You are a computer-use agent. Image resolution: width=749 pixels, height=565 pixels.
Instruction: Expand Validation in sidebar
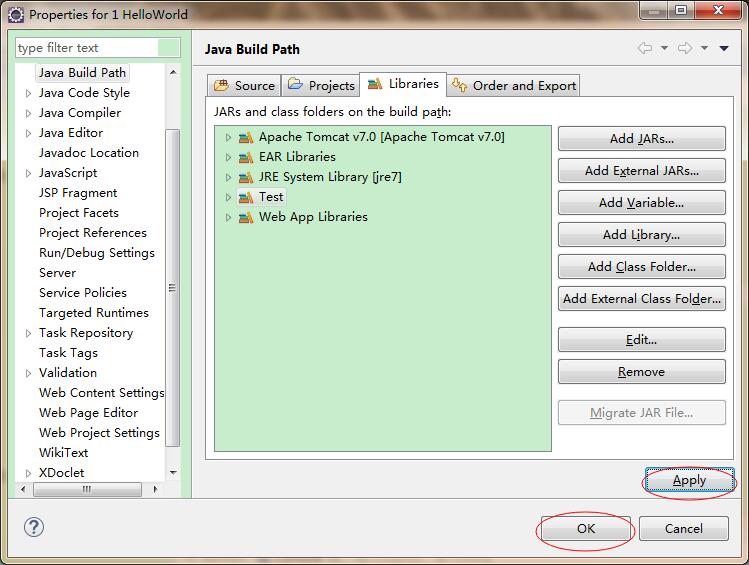[29, 373]
